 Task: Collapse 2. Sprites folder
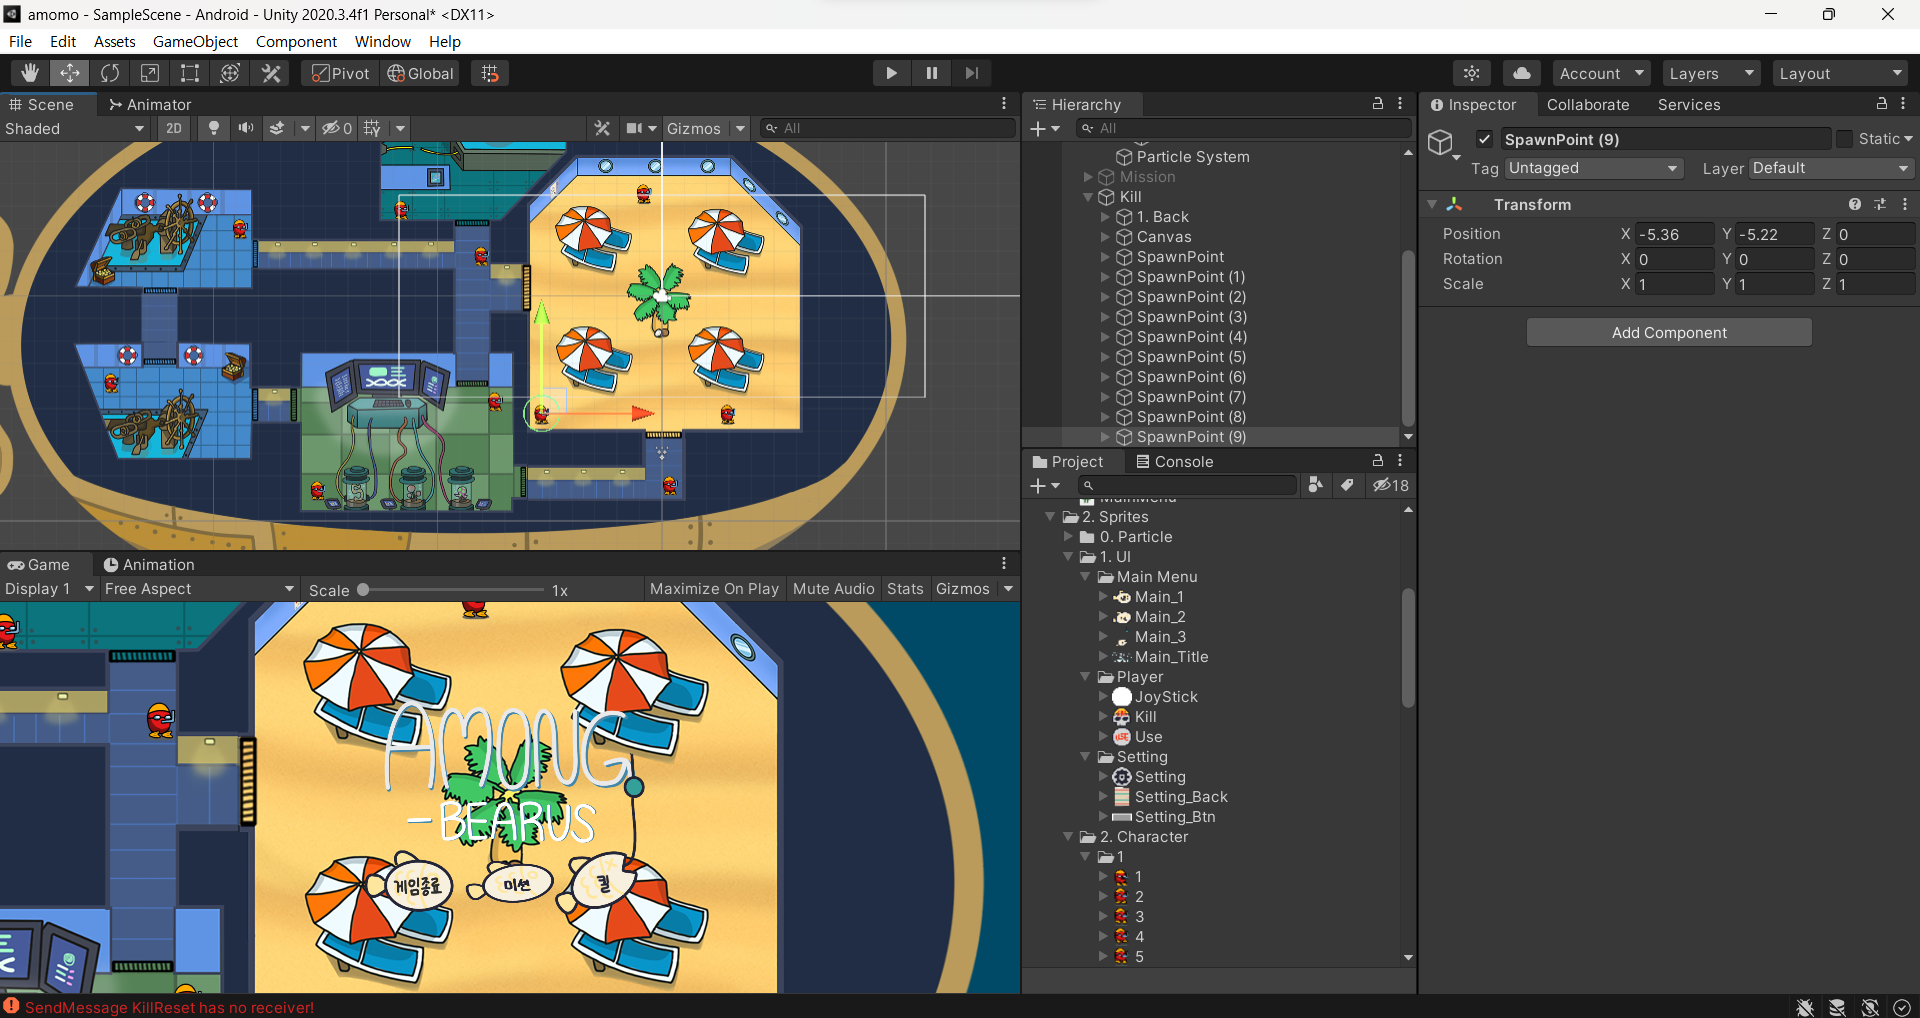1051,517
